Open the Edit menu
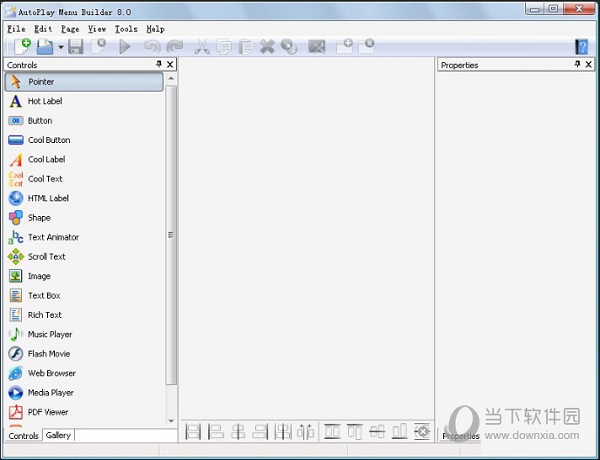600x460 pixels. (43, 29)
